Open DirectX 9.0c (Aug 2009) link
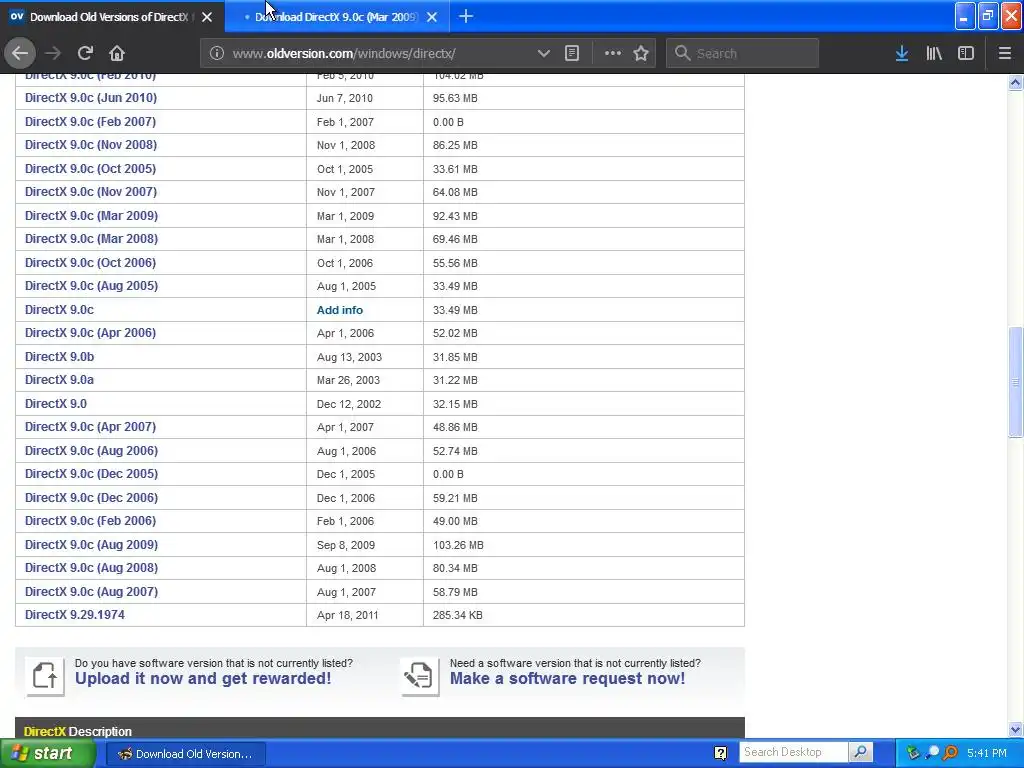 point(91,545)
